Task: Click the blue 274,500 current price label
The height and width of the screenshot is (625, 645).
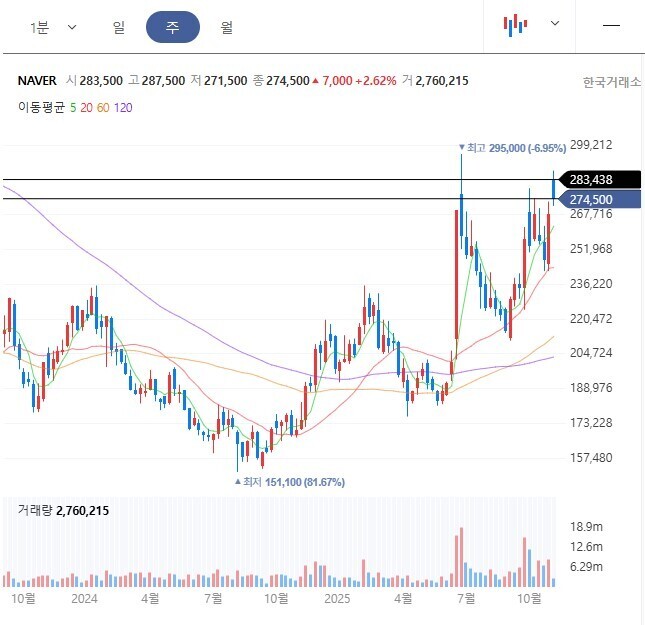Action: click(600, 200)
